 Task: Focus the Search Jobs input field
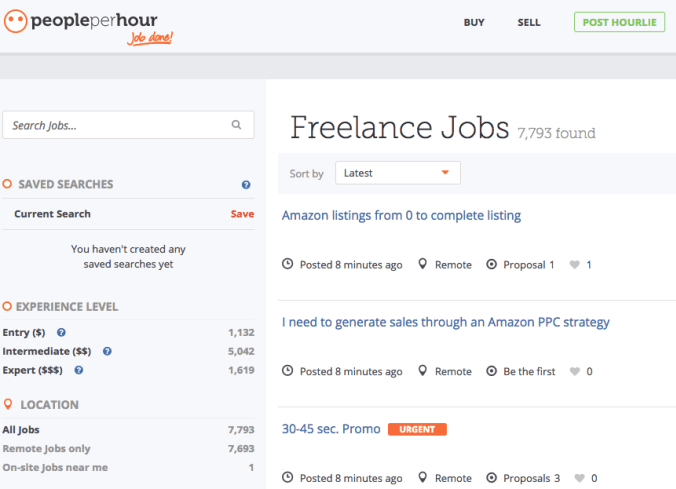(128, 125)
